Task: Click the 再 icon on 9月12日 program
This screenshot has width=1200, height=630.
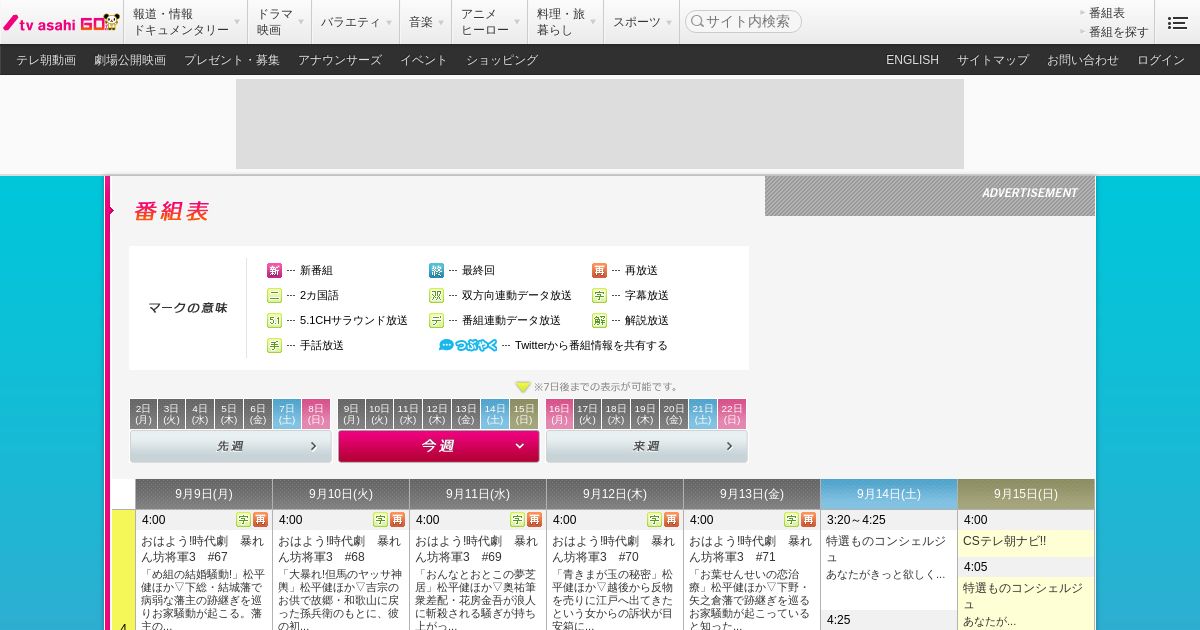Action: coord(671,520)
